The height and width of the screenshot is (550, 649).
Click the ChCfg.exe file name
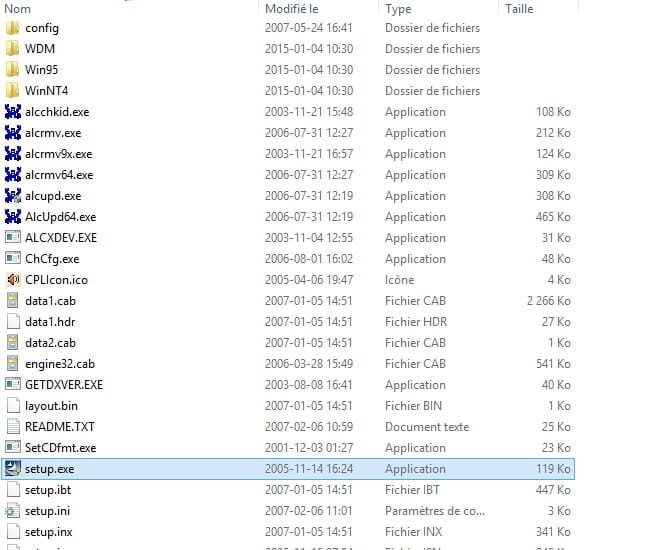click(x=52, y=259)
